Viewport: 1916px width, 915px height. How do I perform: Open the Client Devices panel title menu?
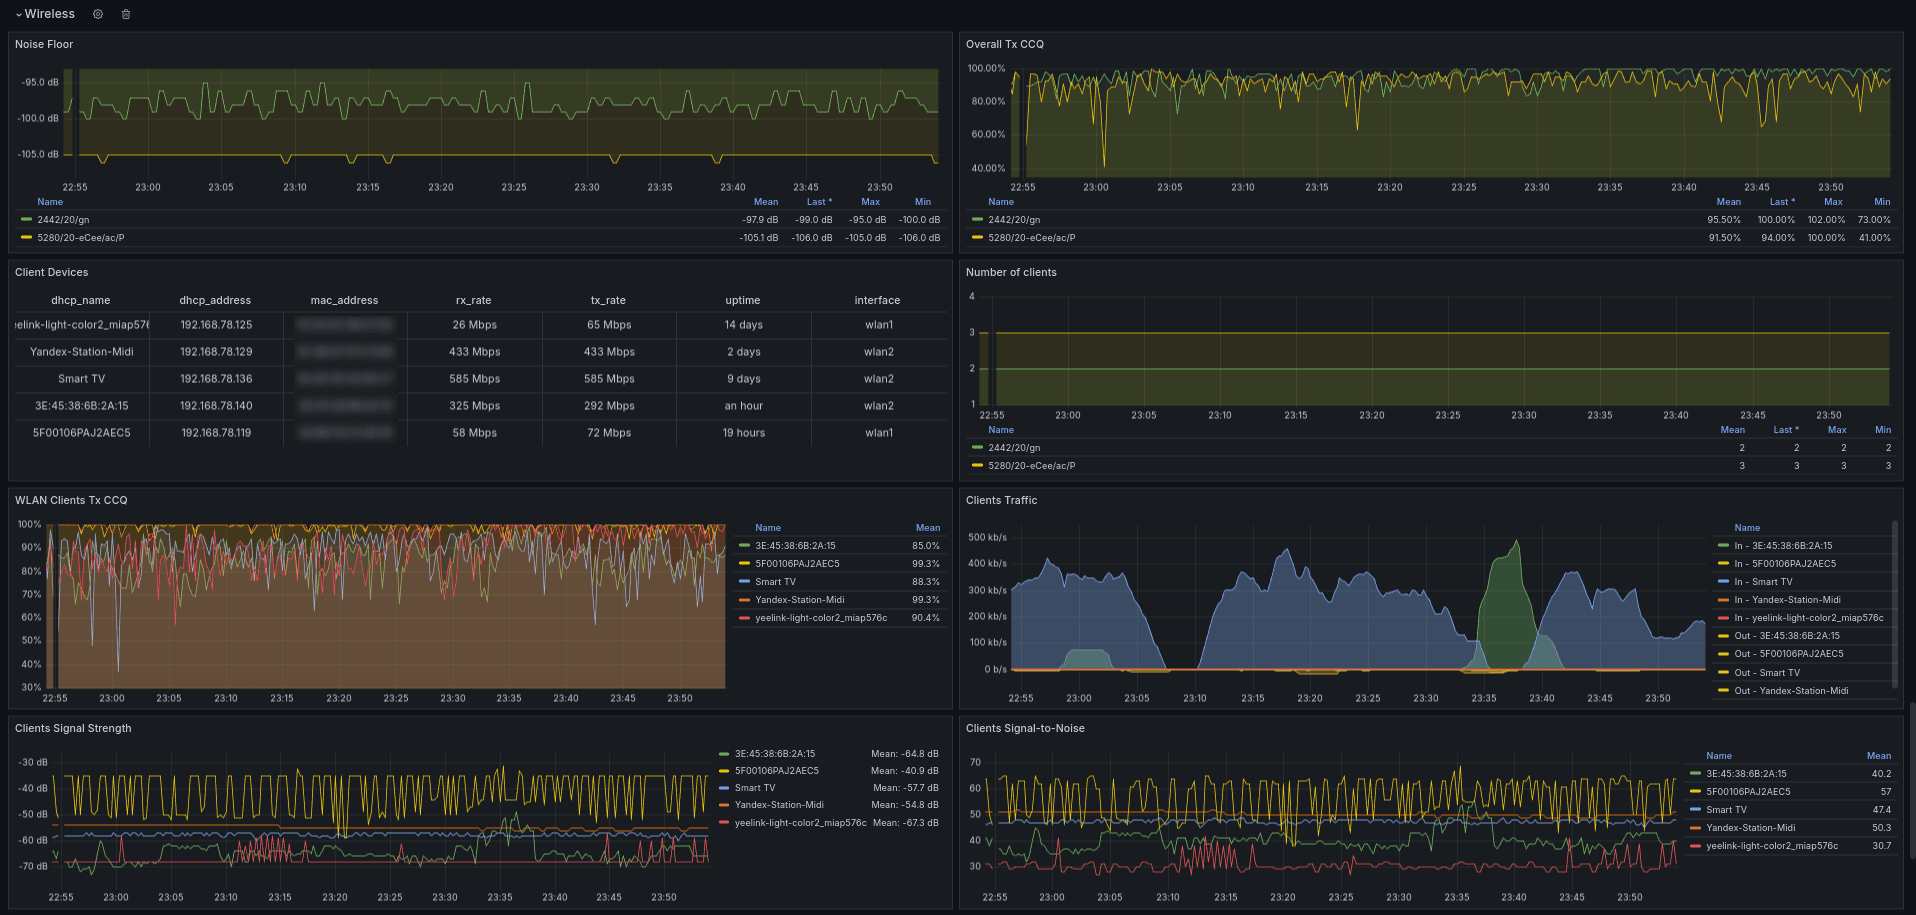(52, 272)
